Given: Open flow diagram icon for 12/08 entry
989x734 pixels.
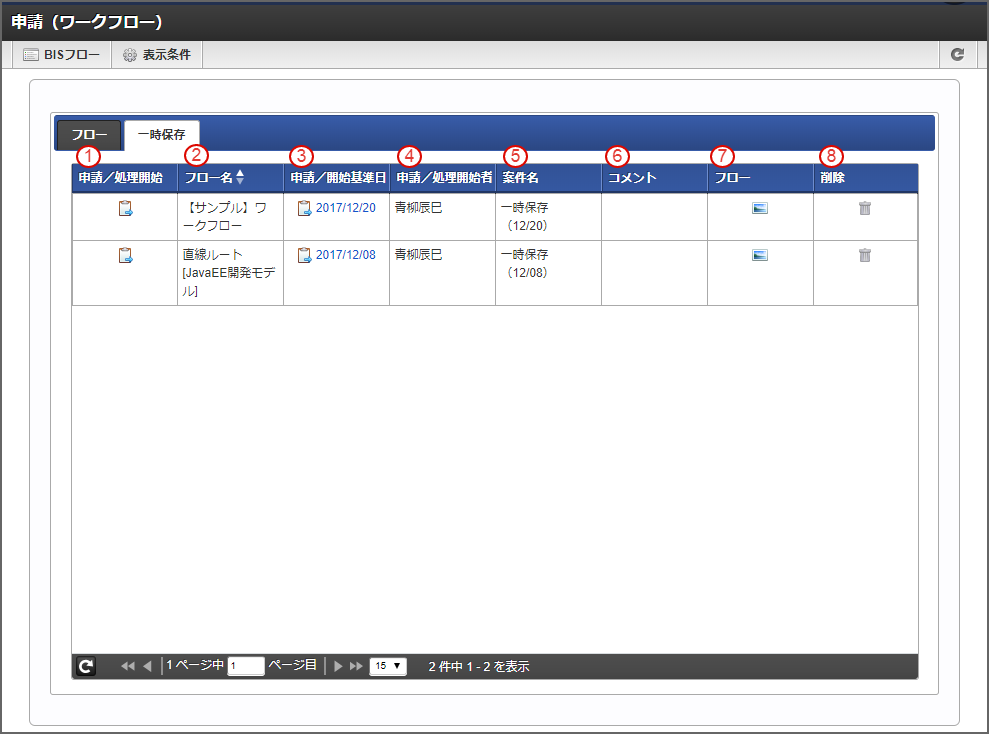Looking at the screenshot, I should [x=760, y=255].
